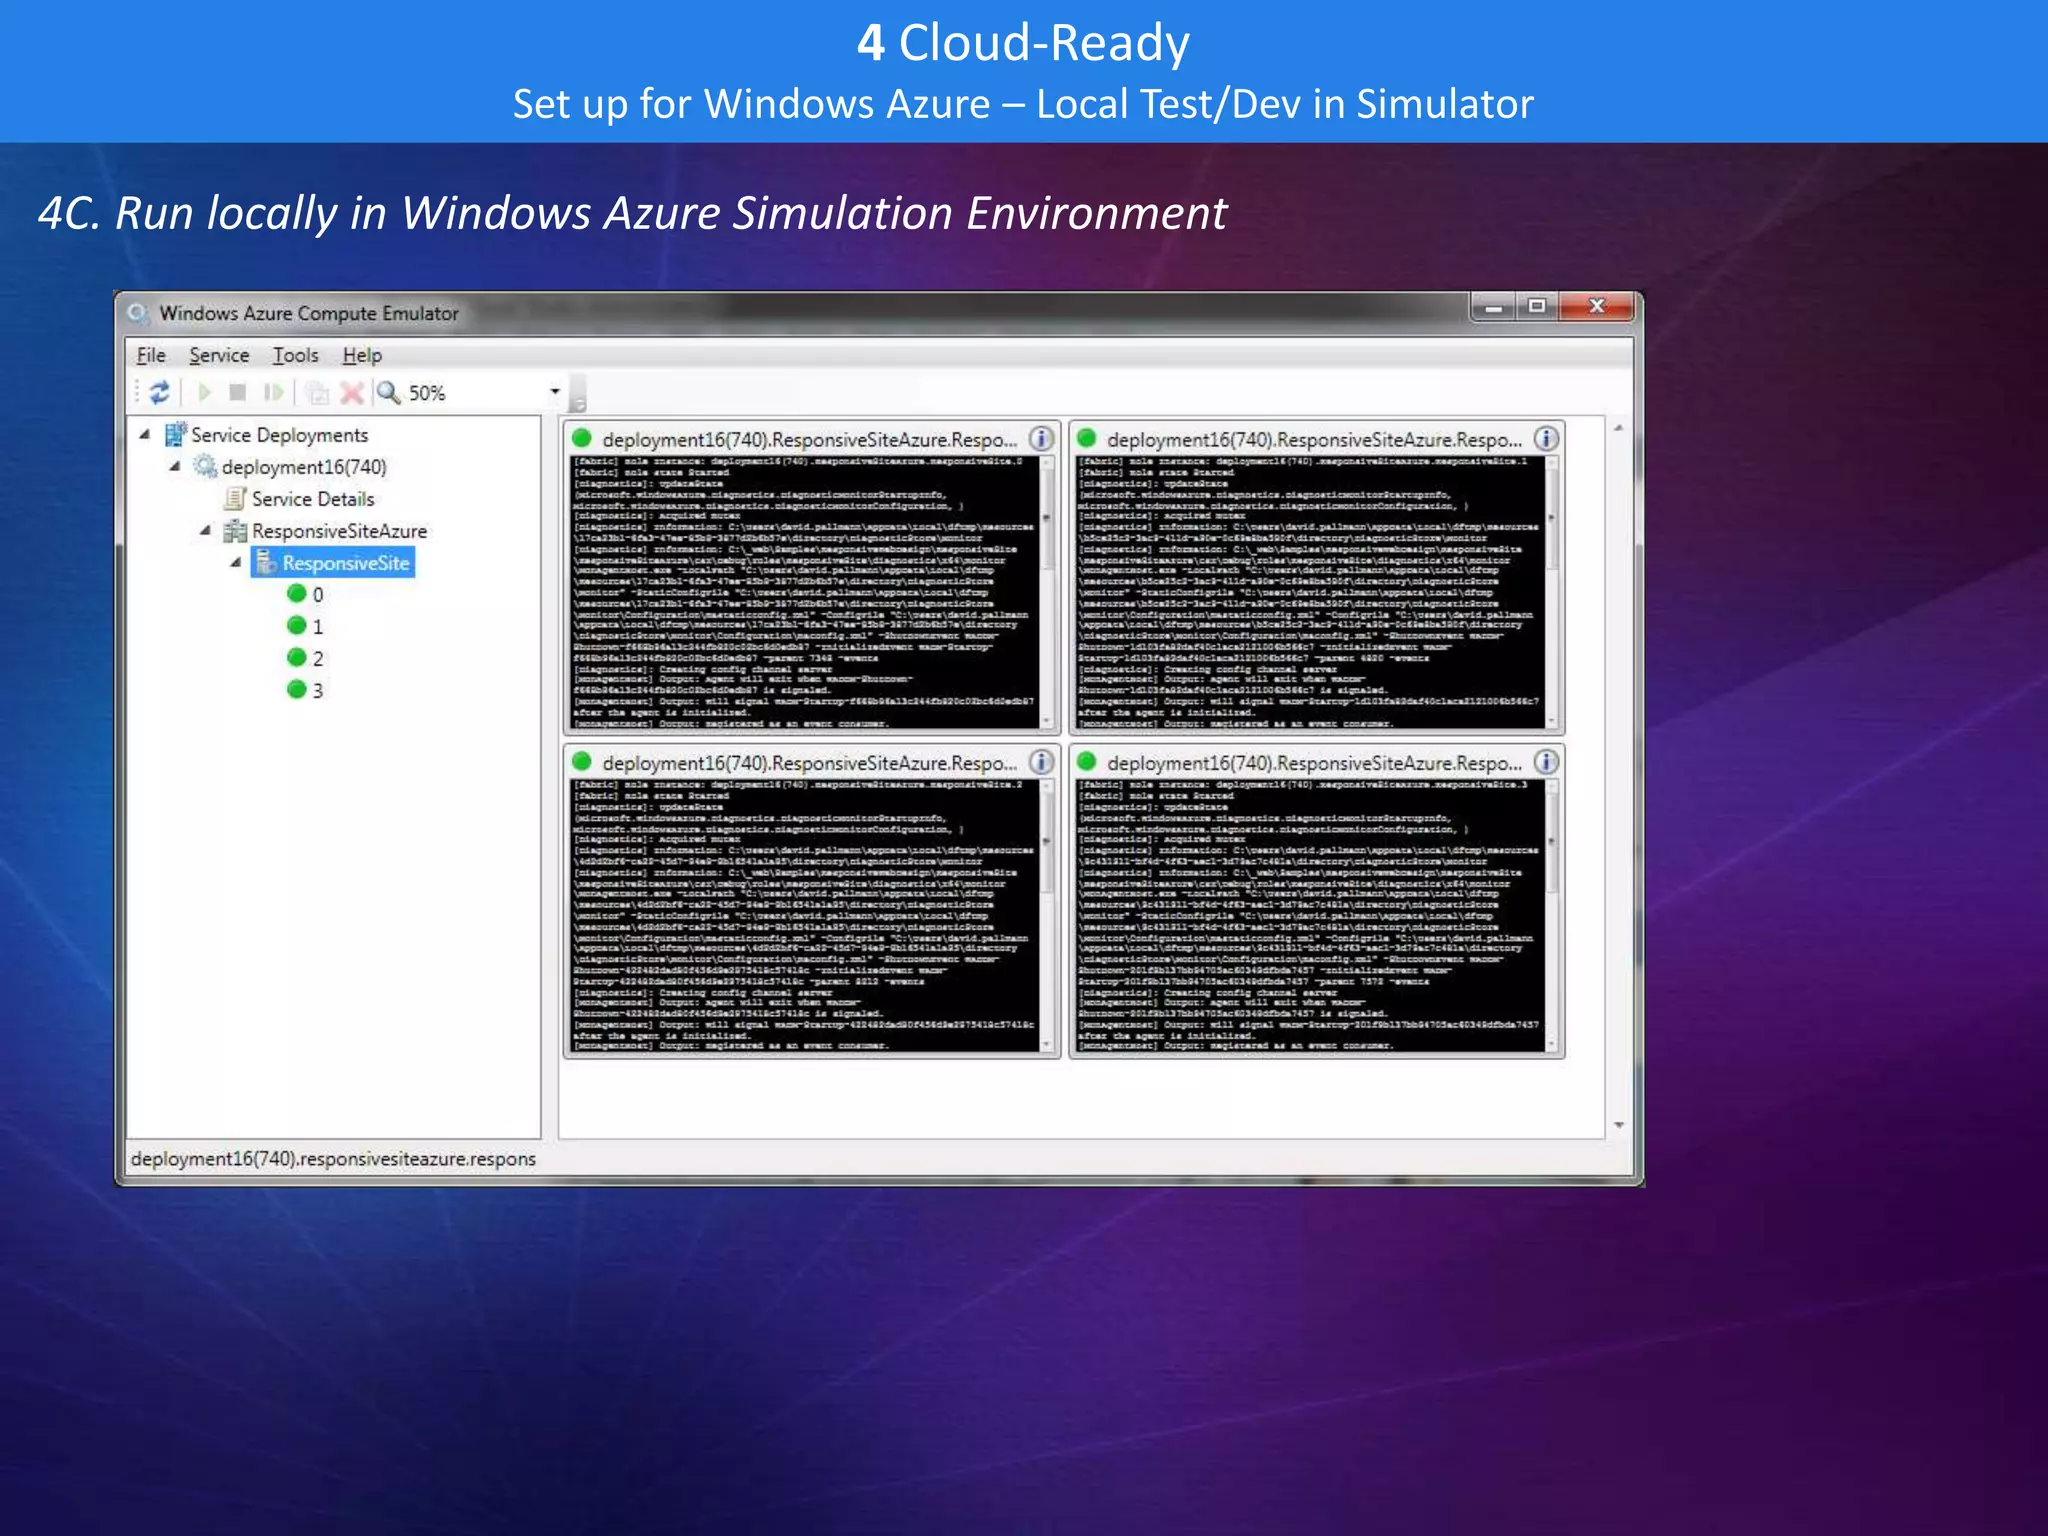Click the Compute Emulator title bar icon
Image resolution: width=2048 pixels, height=1536 pixels.
pos(138,313)
